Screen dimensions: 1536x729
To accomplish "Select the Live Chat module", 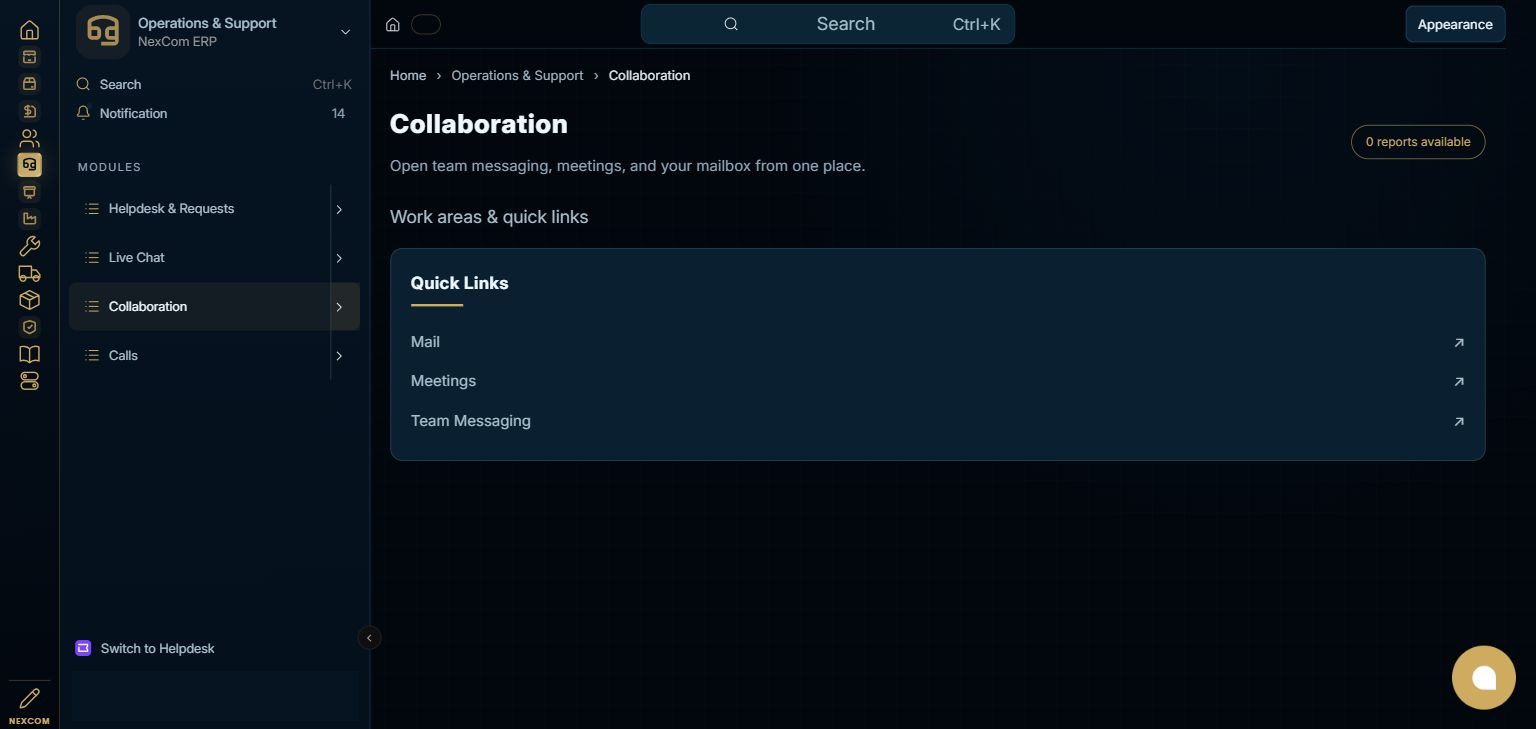I will pyautogui.click(x=200, y=258).
